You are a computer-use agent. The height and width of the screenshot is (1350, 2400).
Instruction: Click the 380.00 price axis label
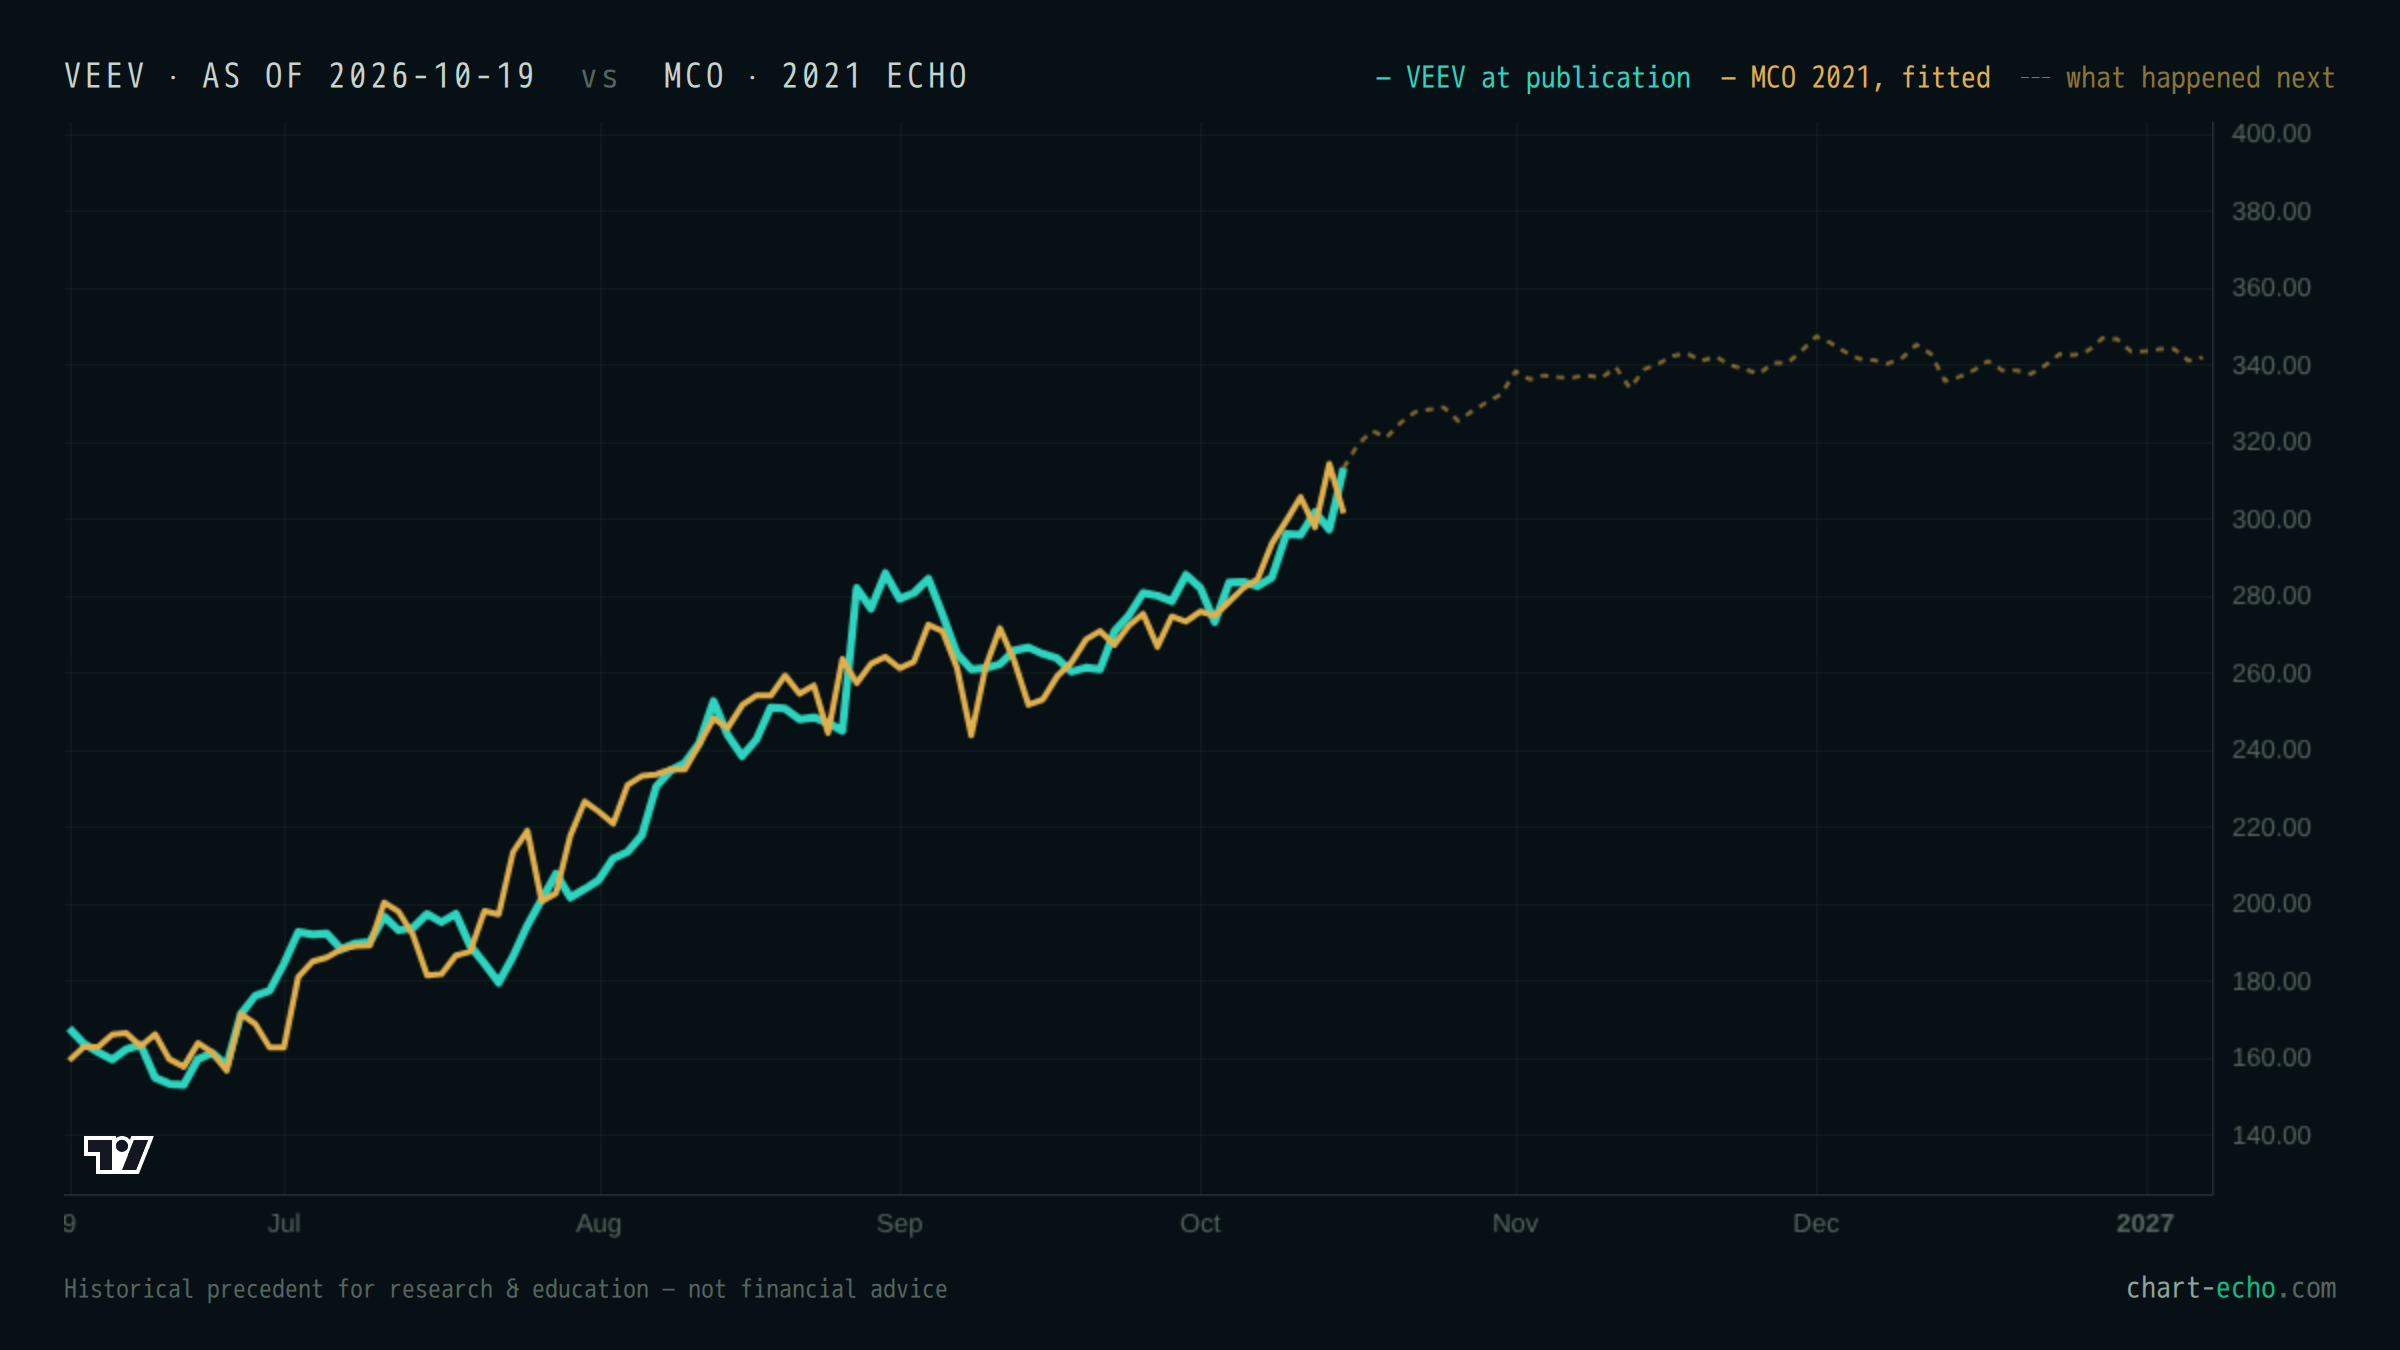(2271, 212)
